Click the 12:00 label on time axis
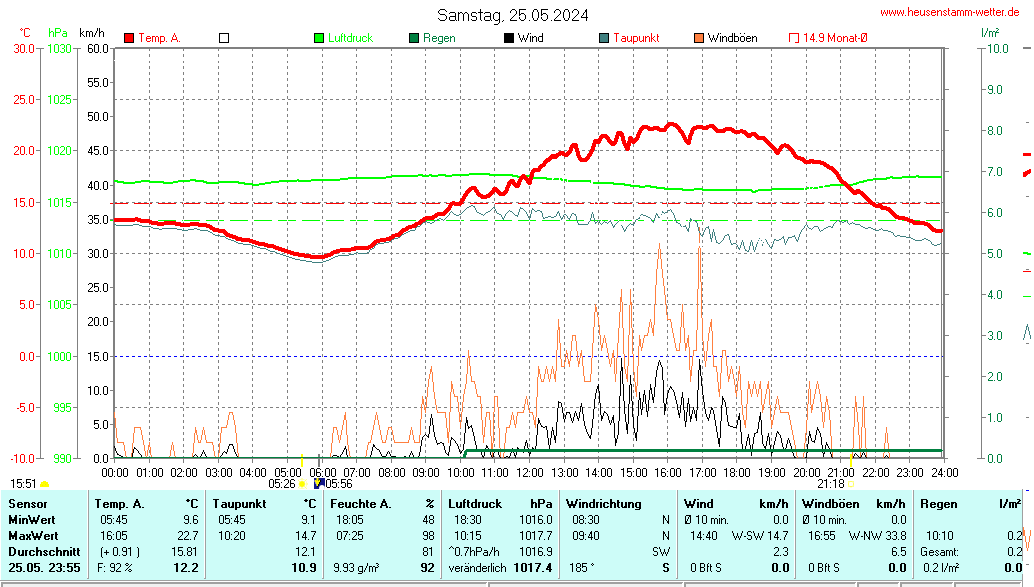Viewport: 1034px width, 587px height. click(529, 472)
